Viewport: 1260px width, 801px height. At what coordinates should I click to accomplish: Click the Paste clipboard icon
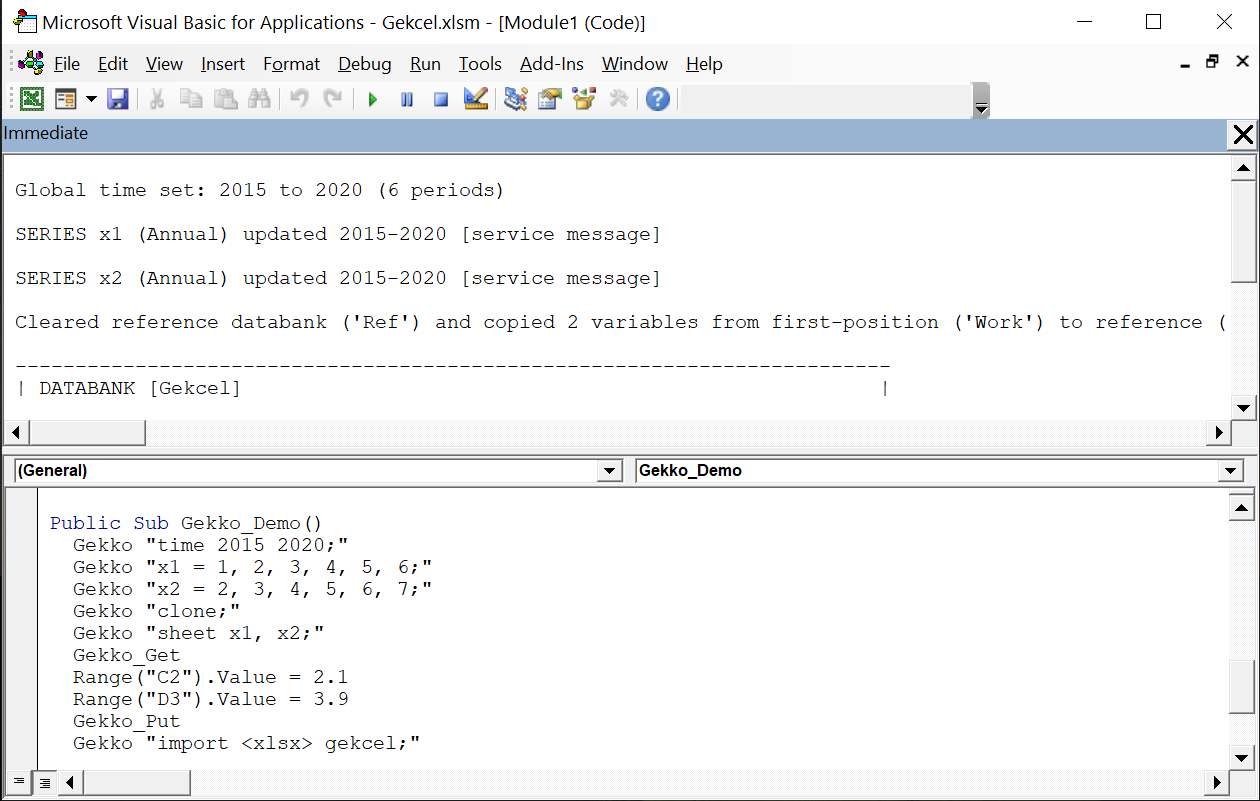click(x=225, y=99)
